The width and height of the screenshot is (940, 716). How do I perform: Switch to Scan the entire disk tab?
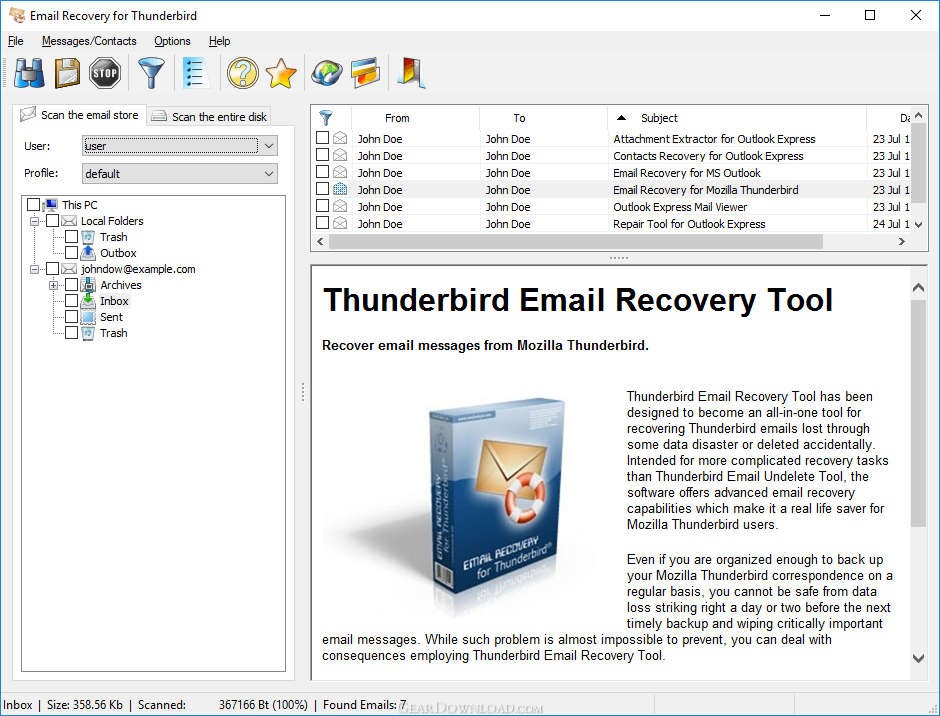click(x=209, y=116)
